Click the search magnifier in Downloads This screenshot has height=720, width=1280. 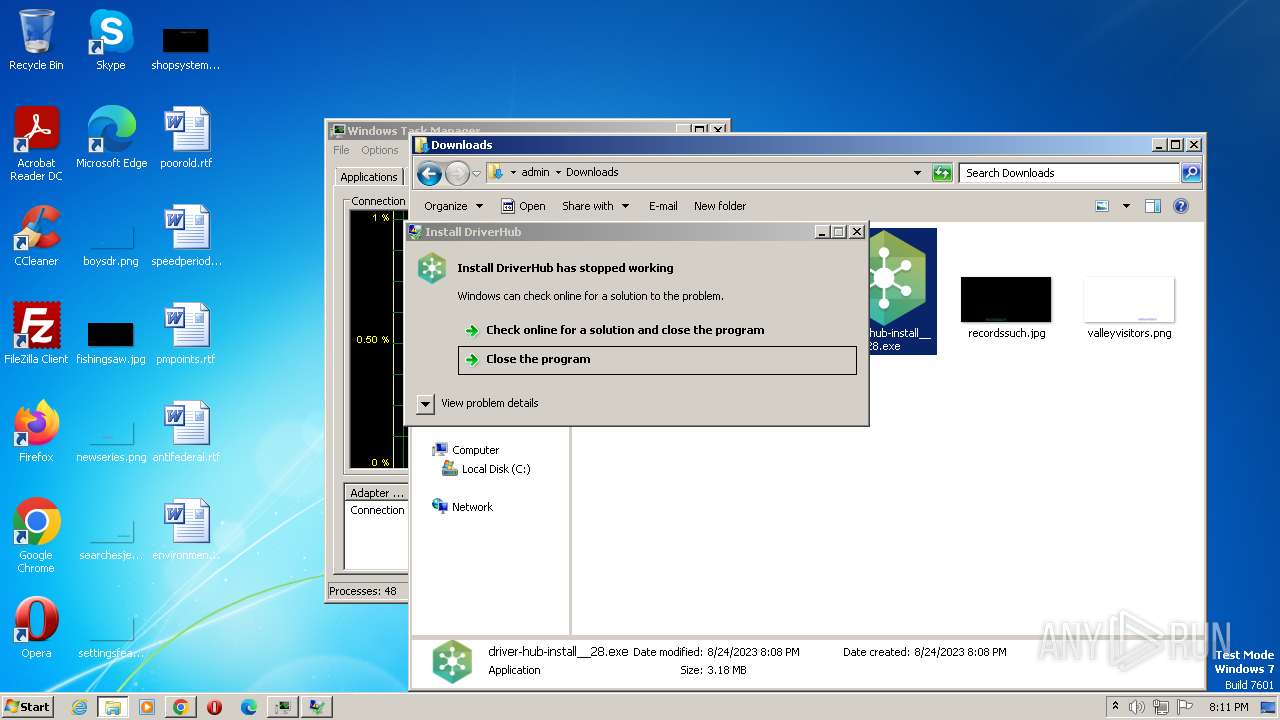(x=1190, y=173)
